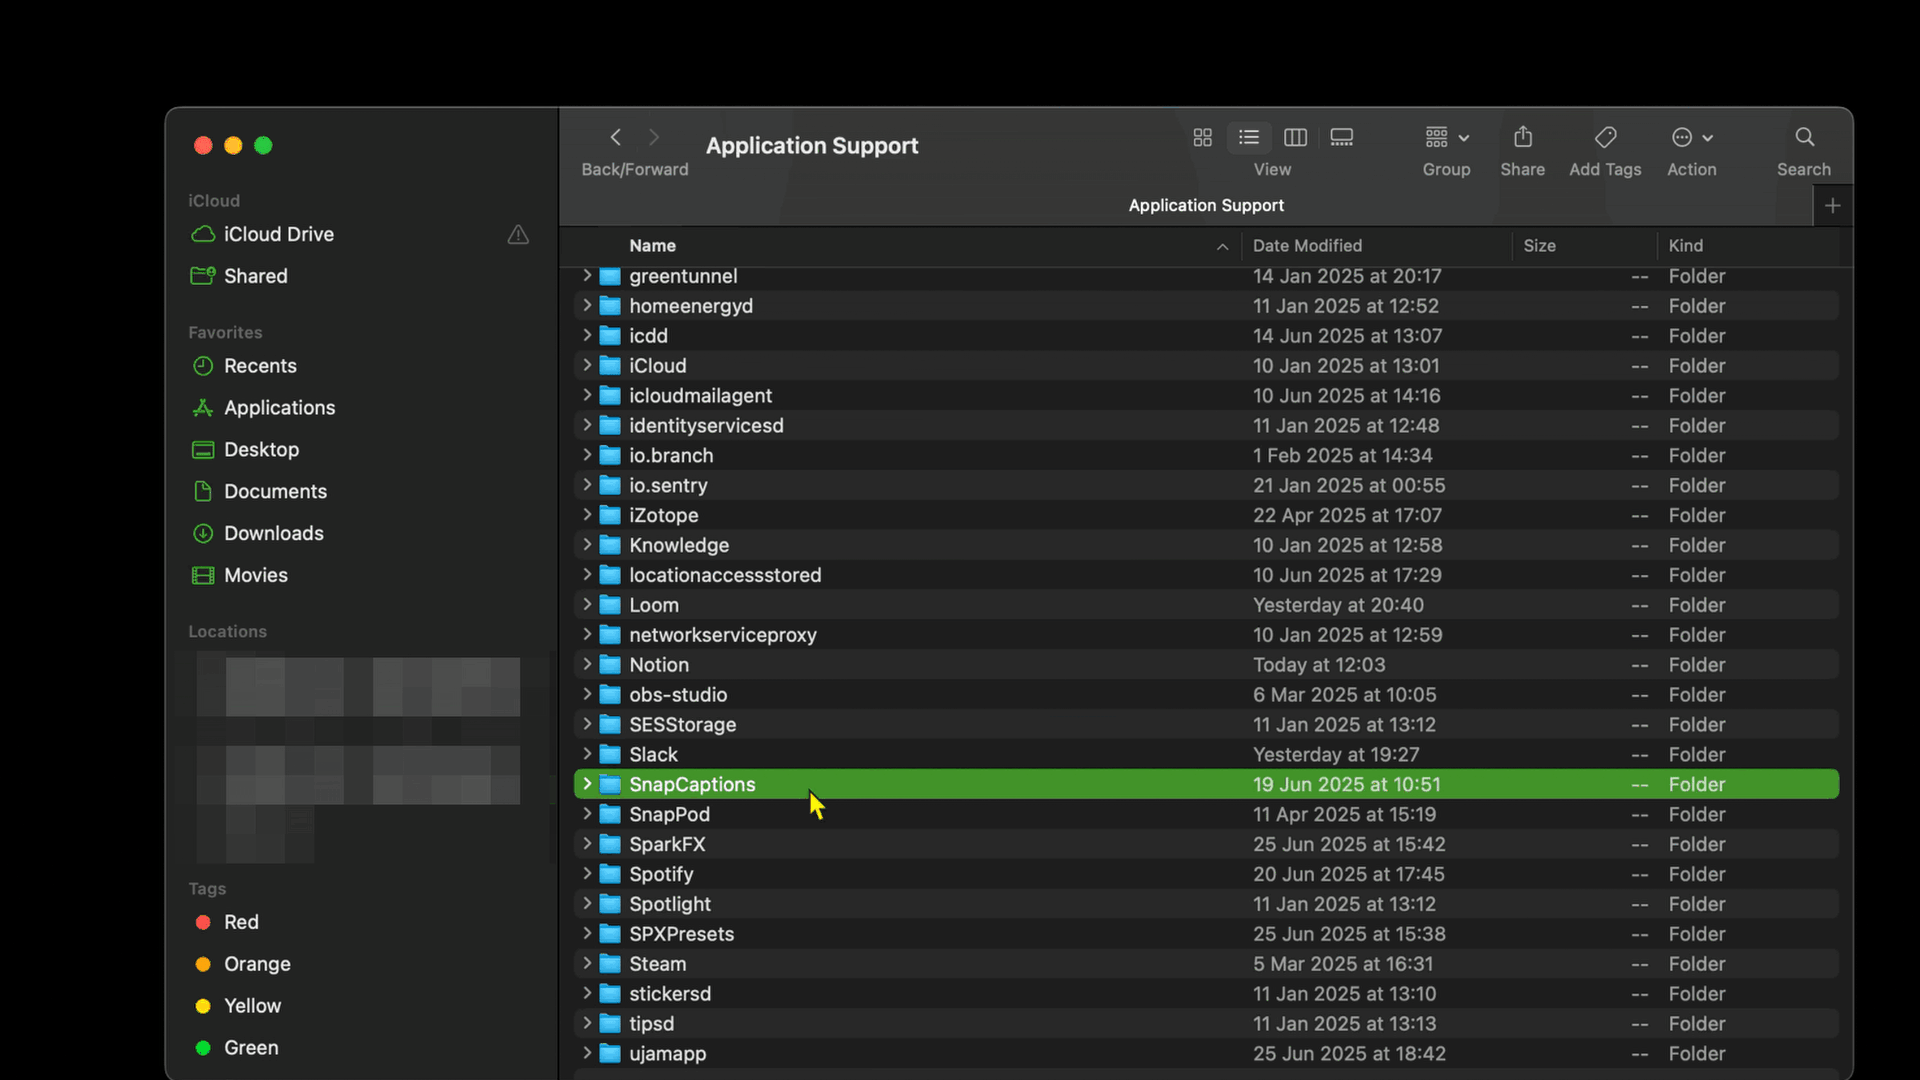The image size is (1920, 1080).
Task: Expand the iCloud folder
Action: [587, 365]
